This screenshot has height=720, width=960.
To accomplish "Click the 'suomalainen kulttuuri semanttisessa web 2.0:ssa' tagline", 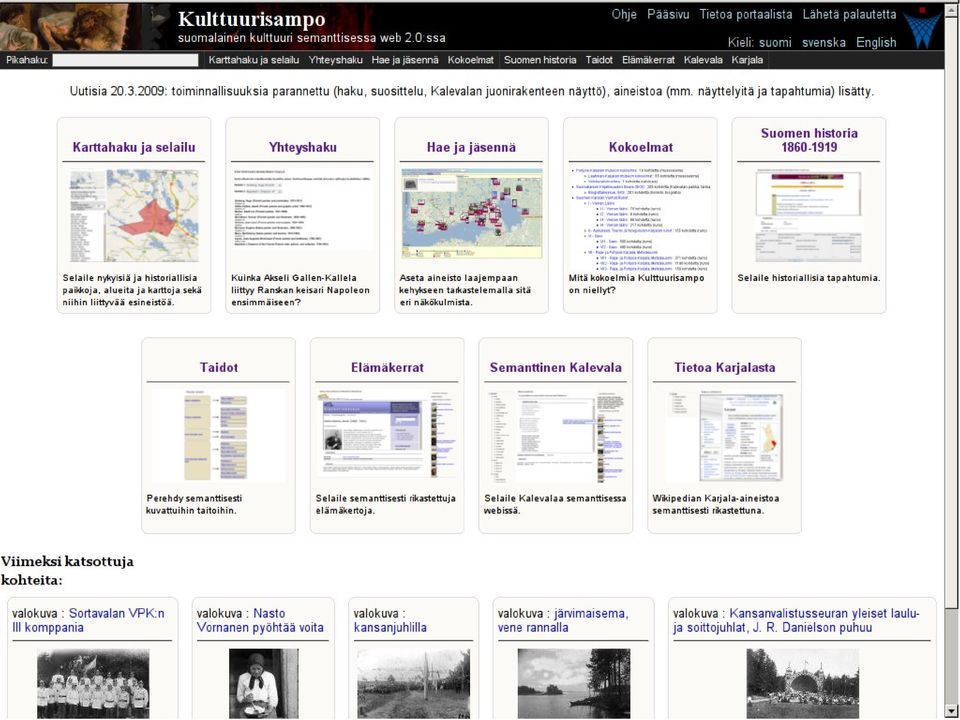I will click(312, 38).
